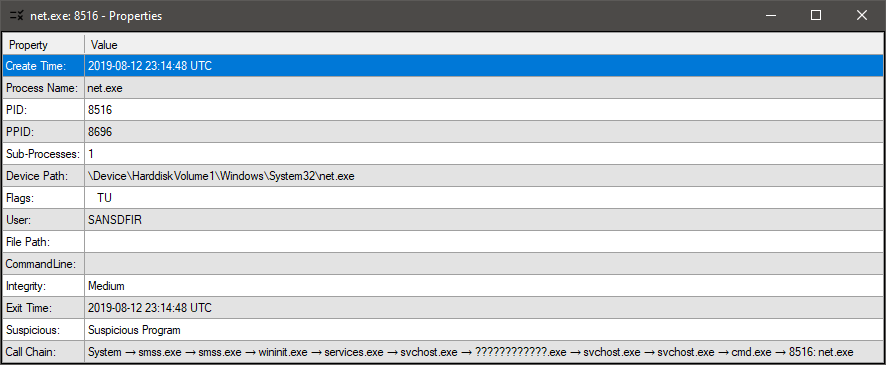Sort by the Property column header
This screenshot has height=365, width=886.
click(43, 45)
